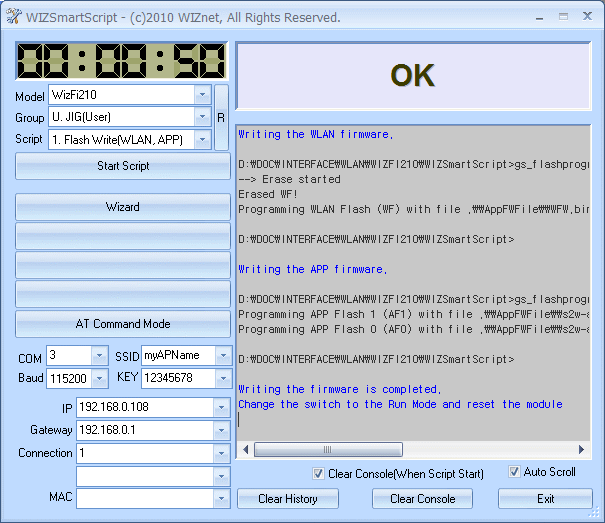This screenshot has height=523, width=605.
Task: Open the Wizard
Action: point(123,207)
